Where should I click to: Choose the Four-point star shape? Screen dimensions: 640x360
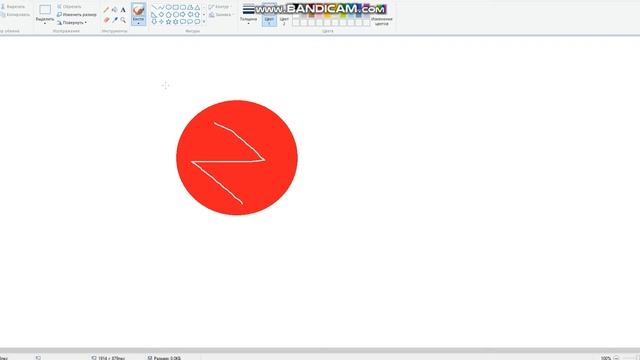161,22
